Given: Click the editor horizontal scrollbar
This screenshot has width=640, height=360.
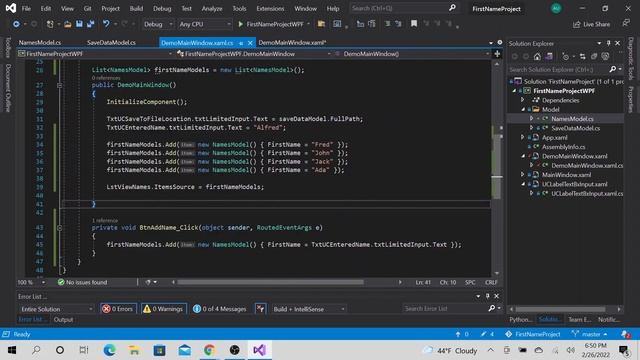Looking at the screenshot, I should pos(270,282).
